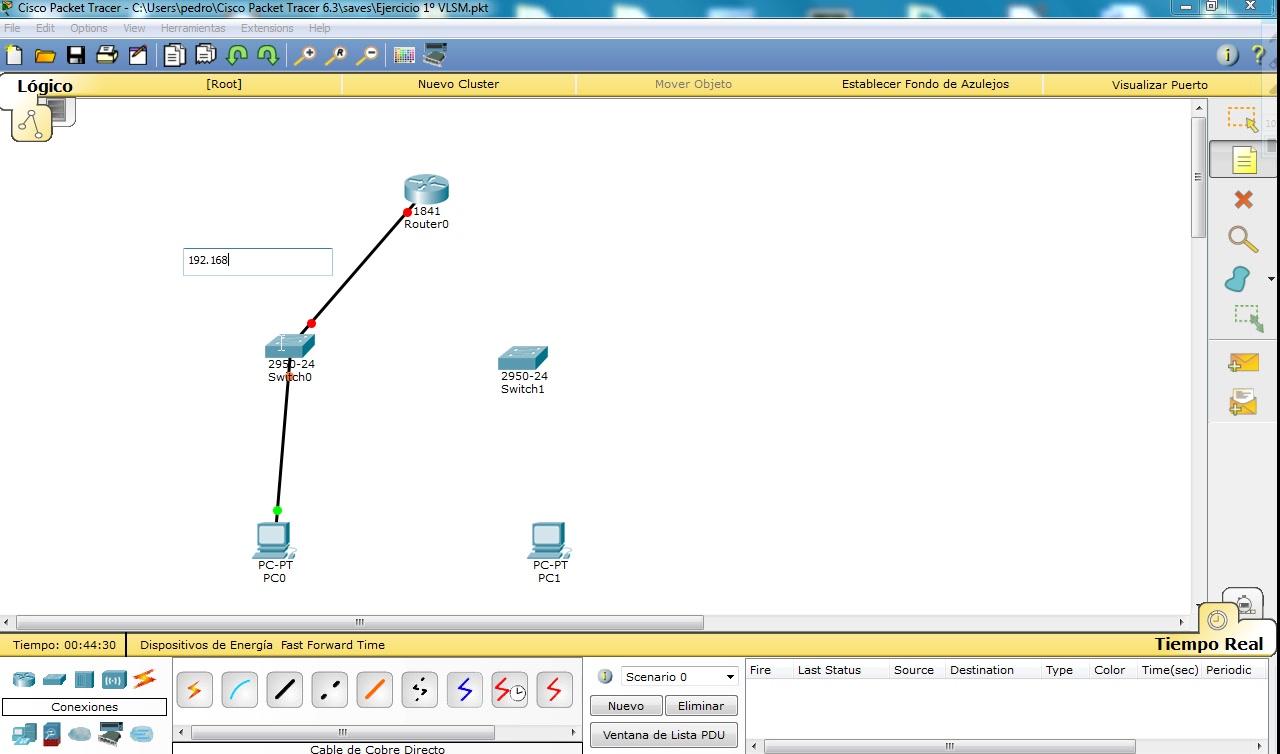Launch the Activity Wizard icon
The height and width of the screenshot is (754, 1280).
click(137, 55)
